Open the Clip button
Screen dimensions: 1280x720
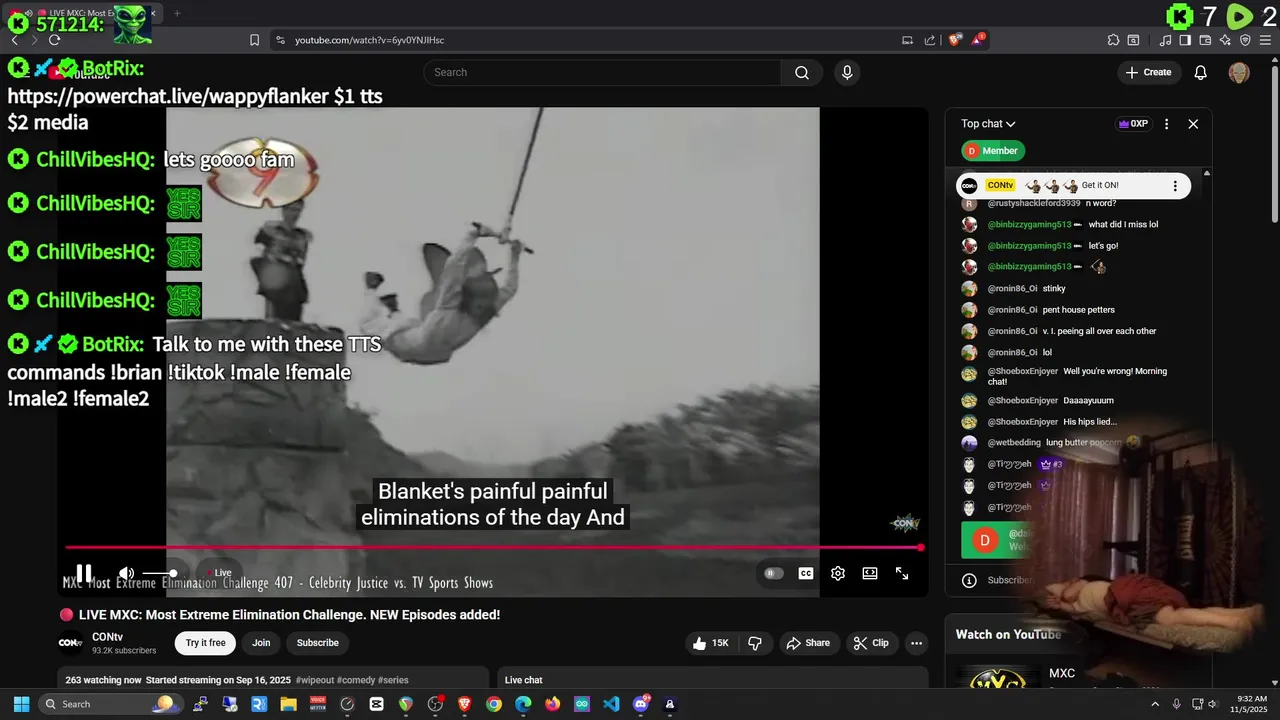(x=871, y=643)
